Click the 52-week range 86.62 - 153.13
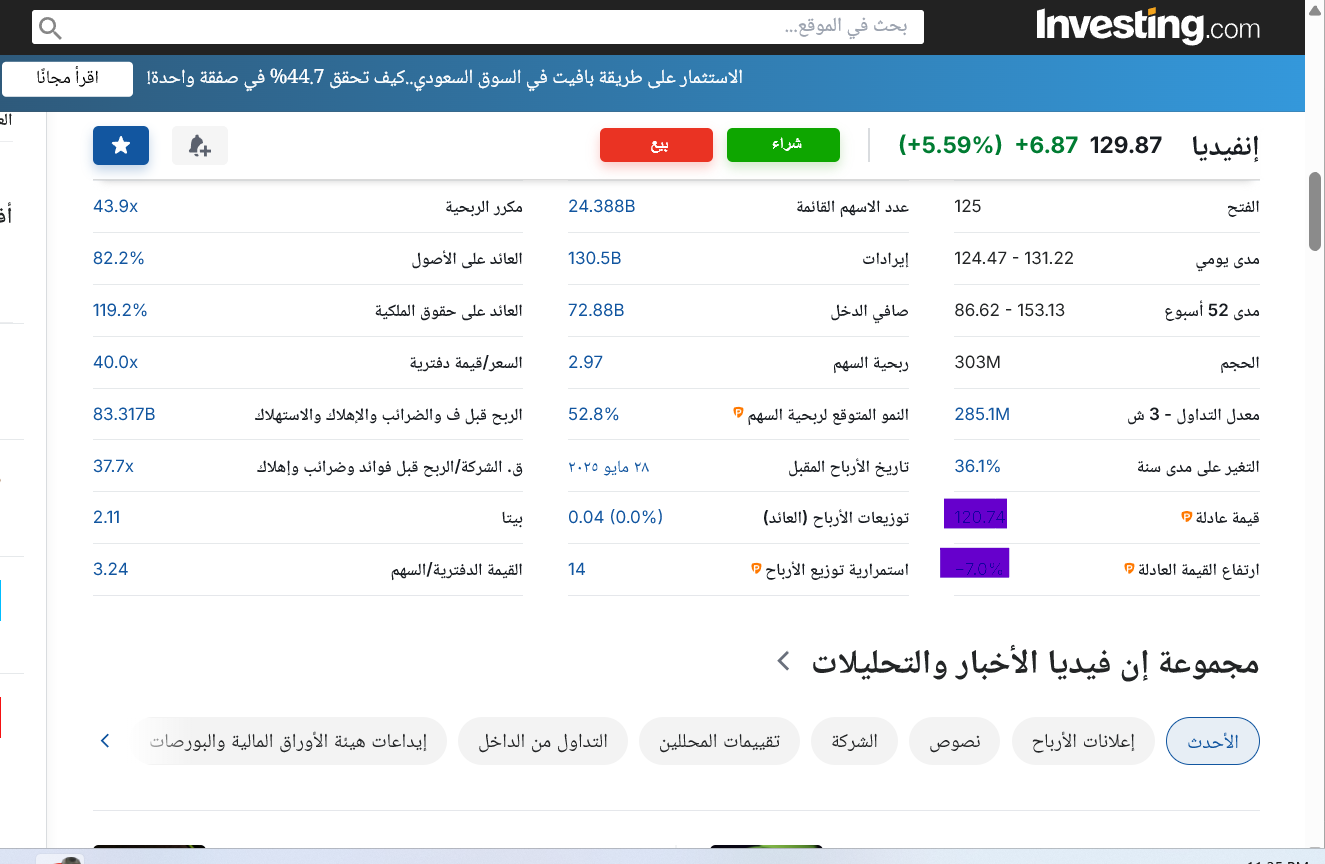The width and height of the screenshot is (1325, 864). (x=1010, y=310)
